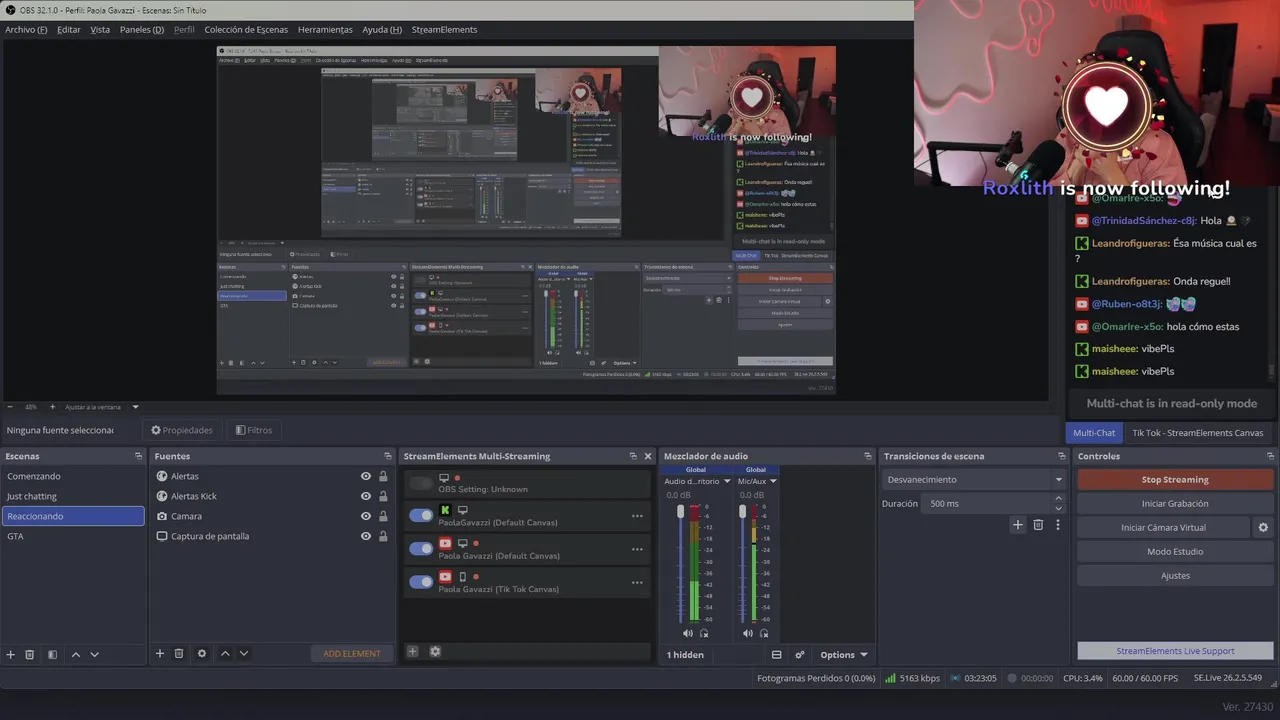Open StreamElements Live Support link
The image size is (1280, 720).
pyautogui.click(x=1175, y=651)
